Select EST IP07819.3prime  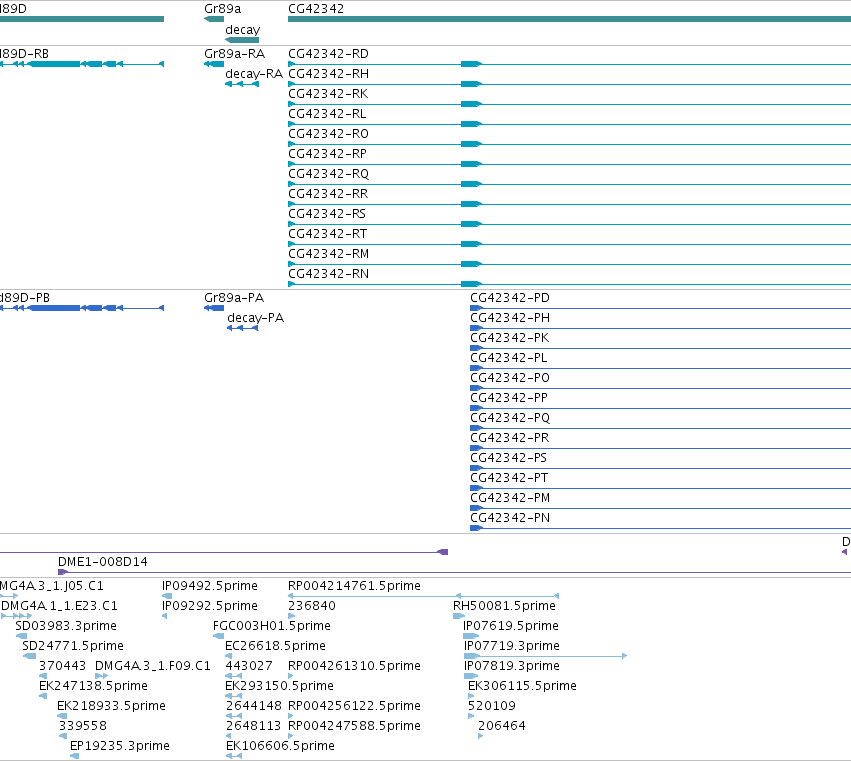coord(511,666)
